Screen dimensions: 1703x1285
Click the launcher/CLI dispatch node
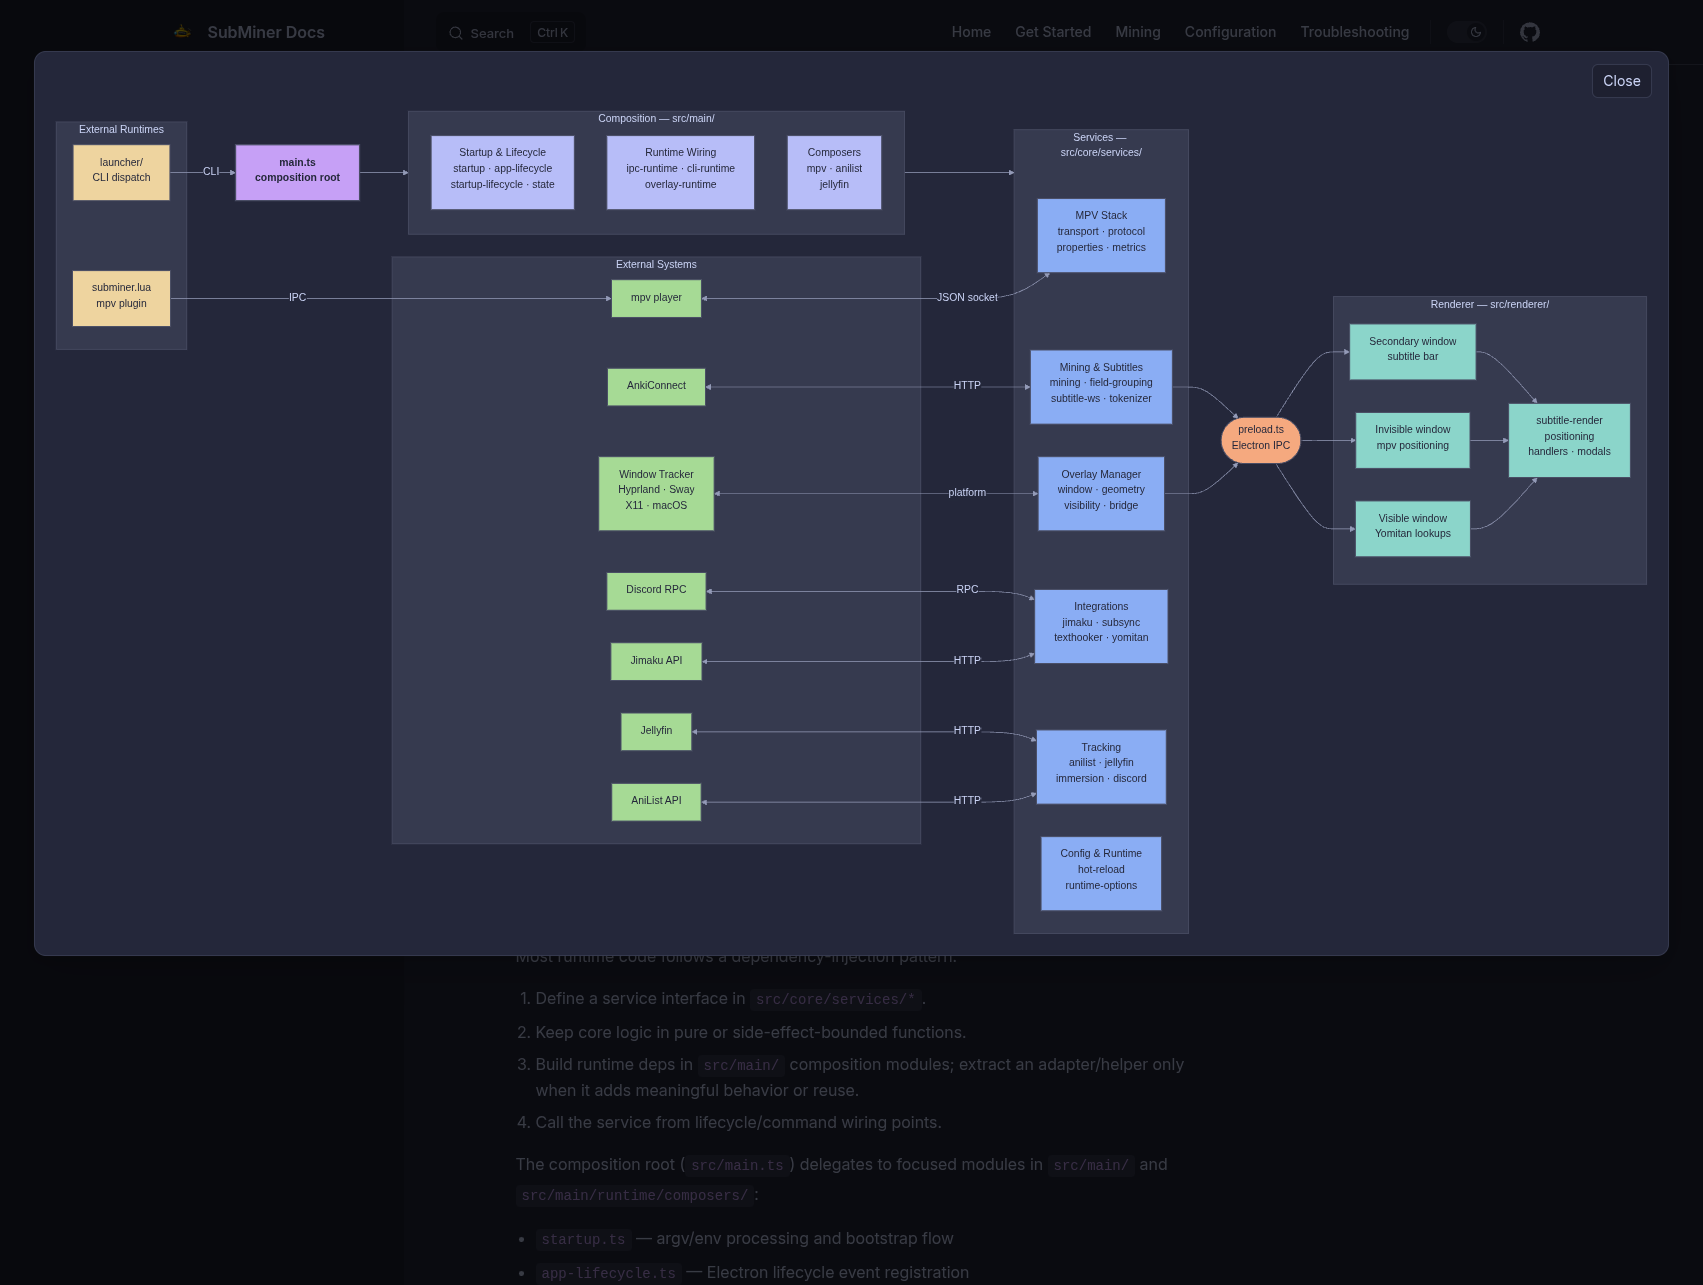pyautogui.click(x=121, y=171)
